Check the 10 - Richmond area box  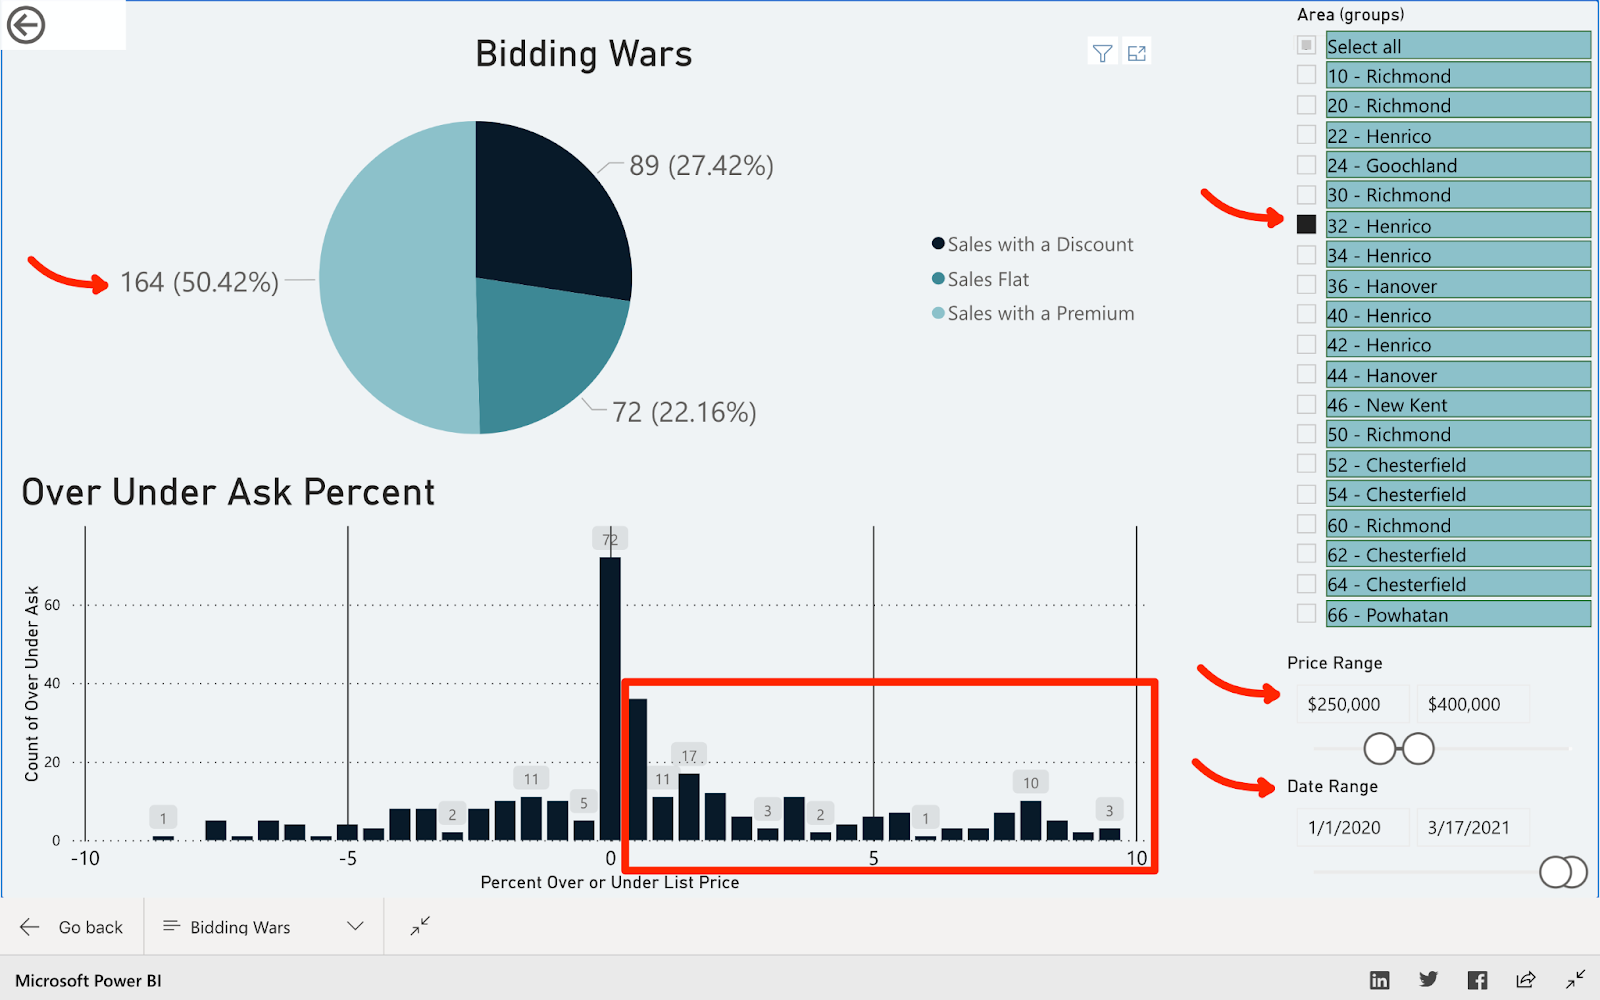[x=1306, y=75]
